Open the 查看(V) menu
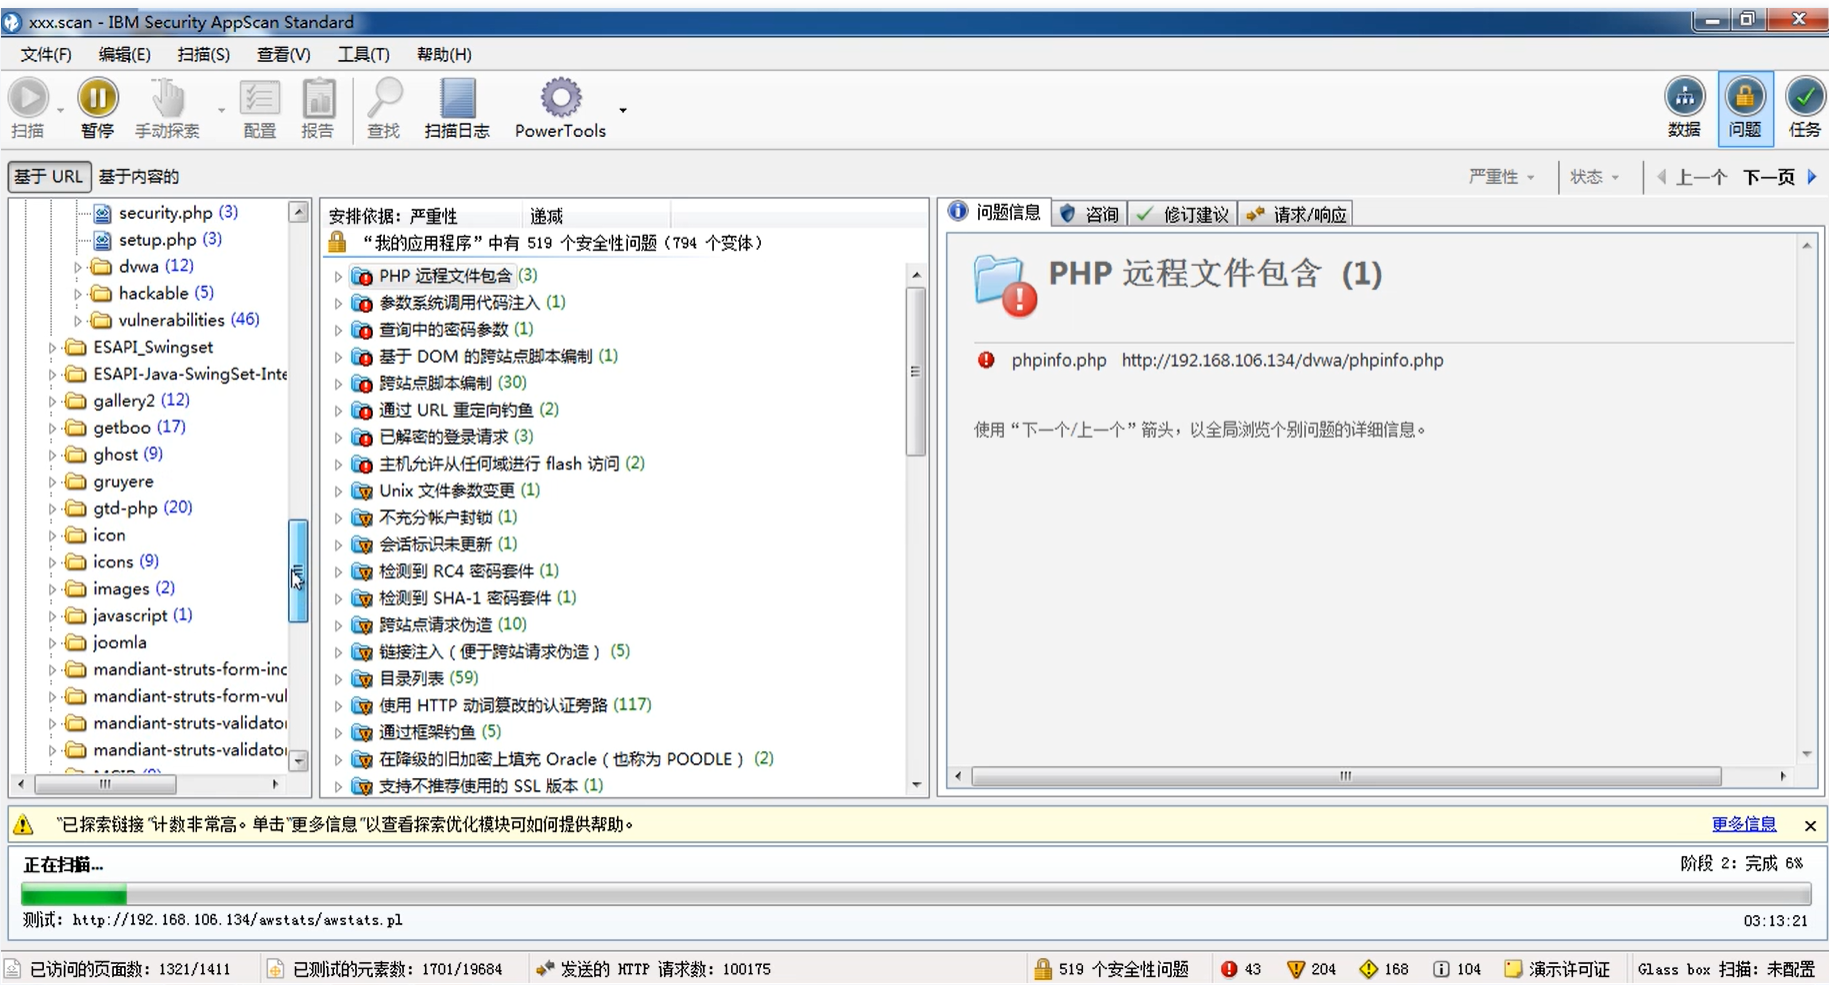This screenshot has width=1829, height=985. [x=283, y=54]
